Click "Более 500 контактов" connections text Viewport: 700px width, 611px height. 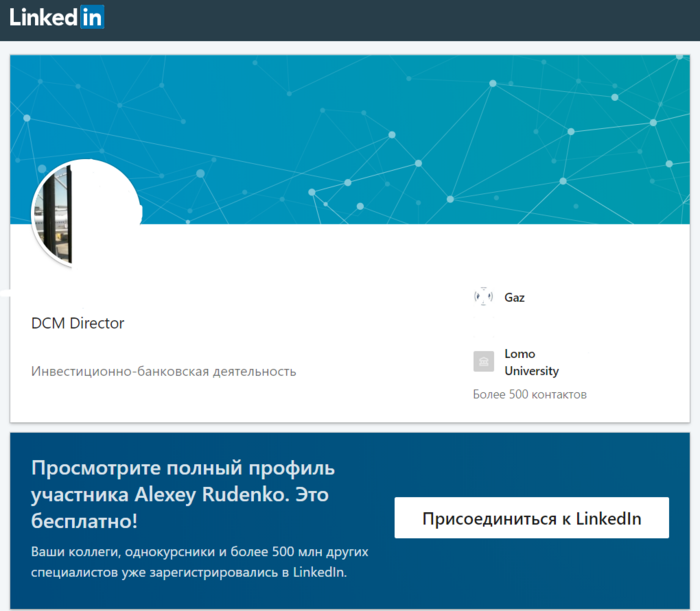point(529,395)
